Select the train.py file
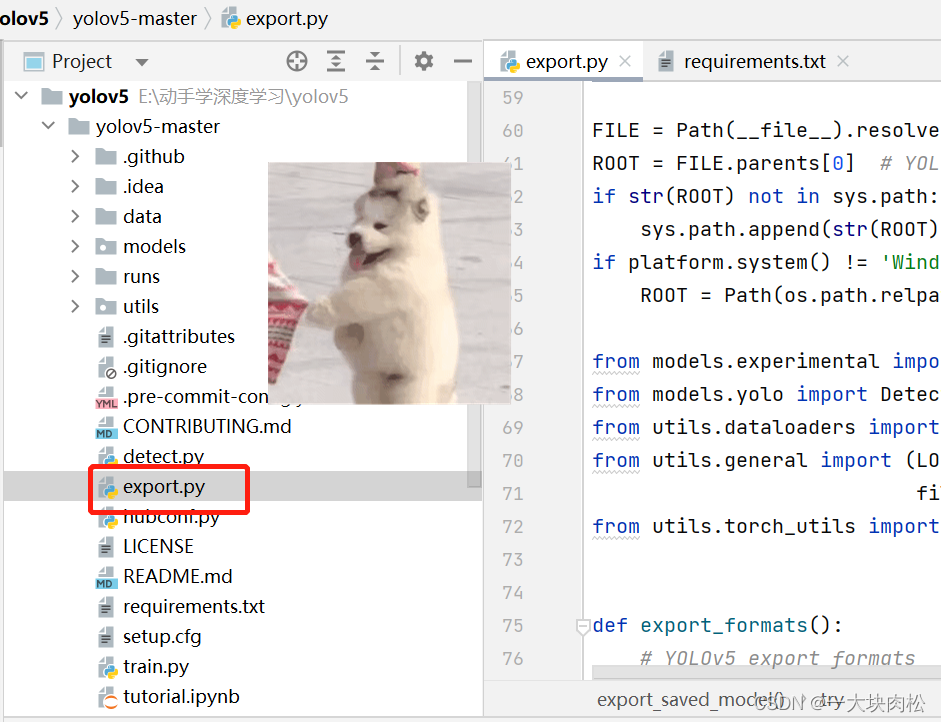Image resolution: width=941 pixels, height=722 pixels. pos(156,667)
